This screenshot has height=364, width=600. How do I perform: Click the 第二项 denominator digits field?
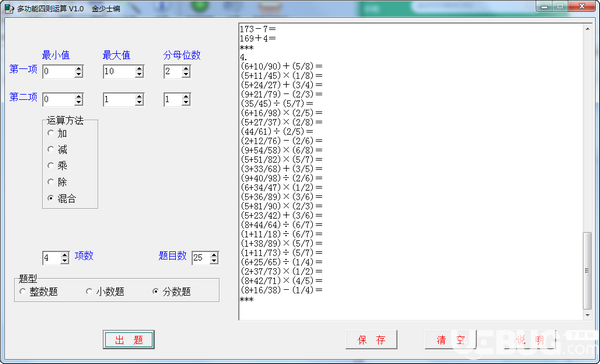tap(173, 100)
